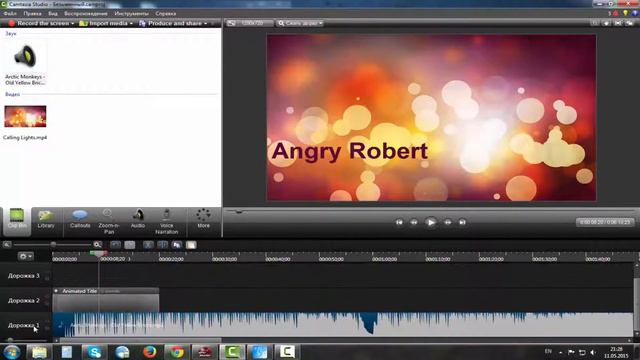Open Skype from the taskbar
The height and width of the screenshot is (360, 640).
(x=94, y=352)
